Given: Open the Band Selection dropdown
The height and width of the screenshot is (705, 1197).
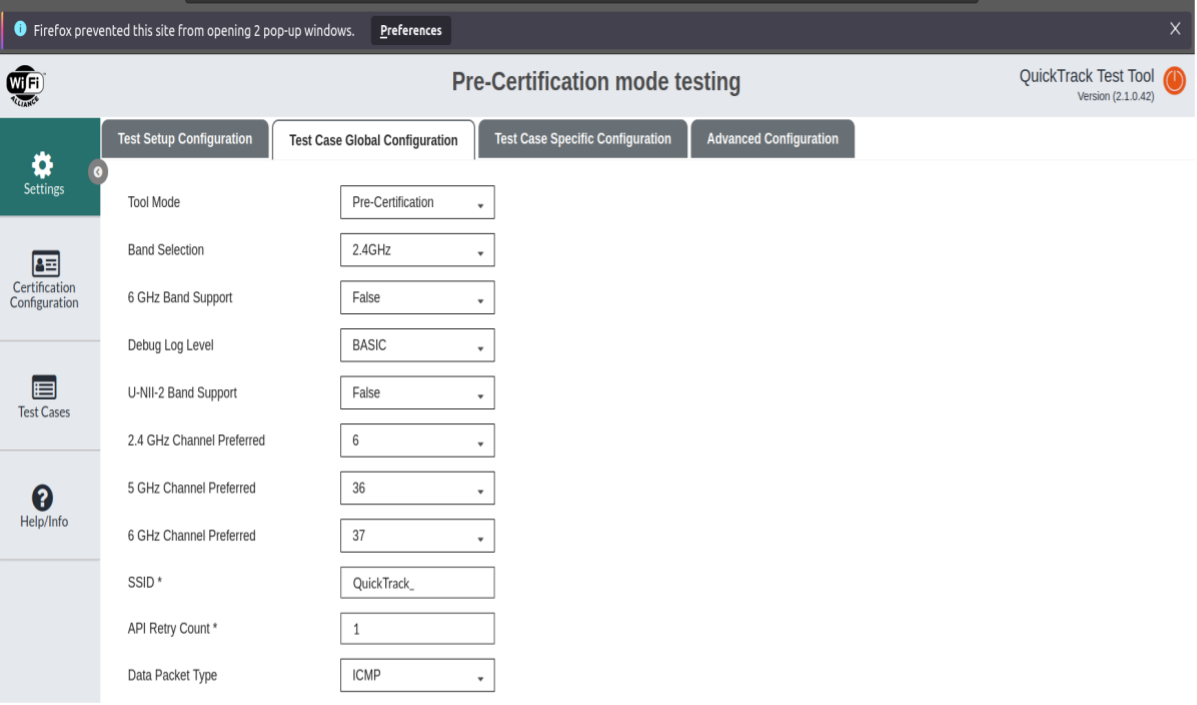Looking at the screenshot, I should click(x=417, y=249).
